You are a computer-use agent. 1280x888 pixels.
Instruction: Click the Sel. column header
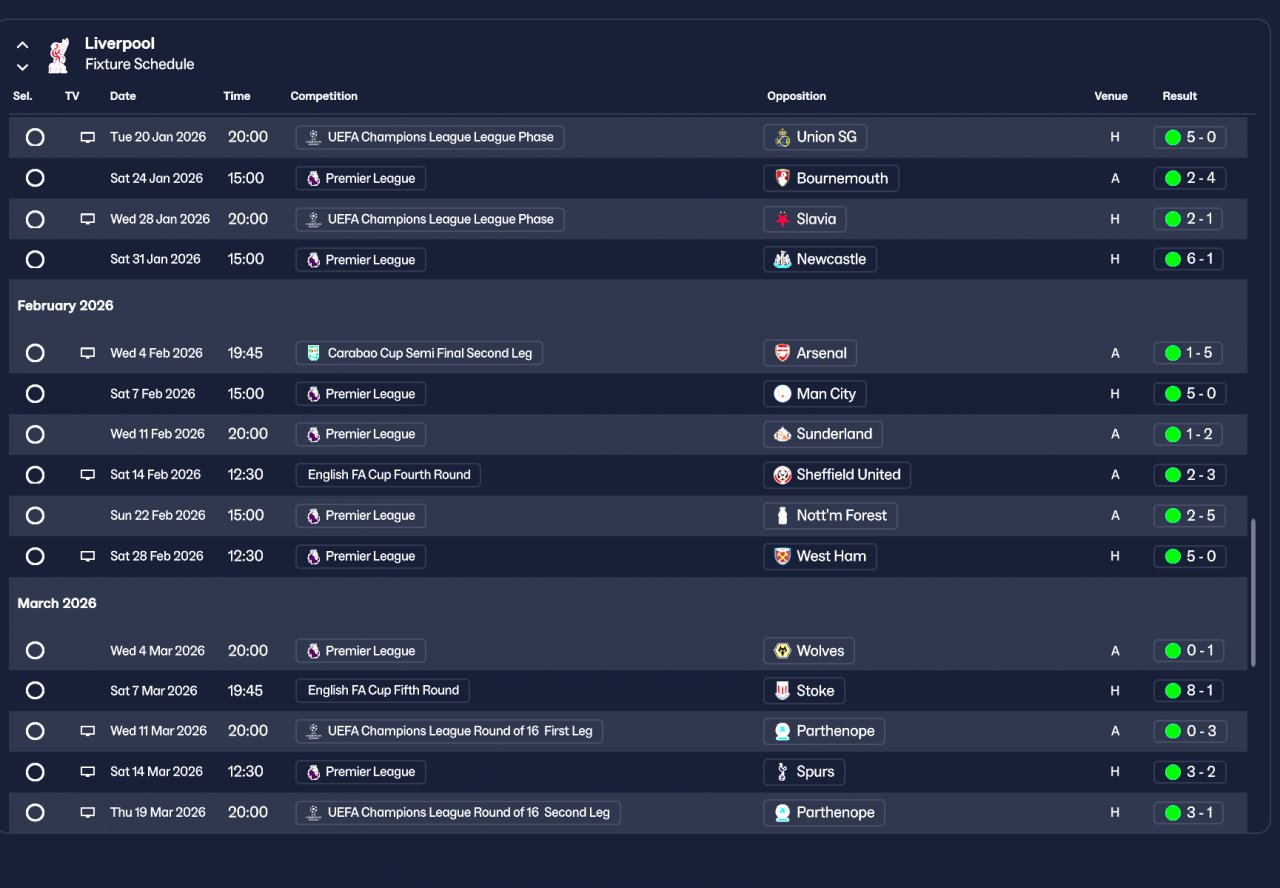23,96
